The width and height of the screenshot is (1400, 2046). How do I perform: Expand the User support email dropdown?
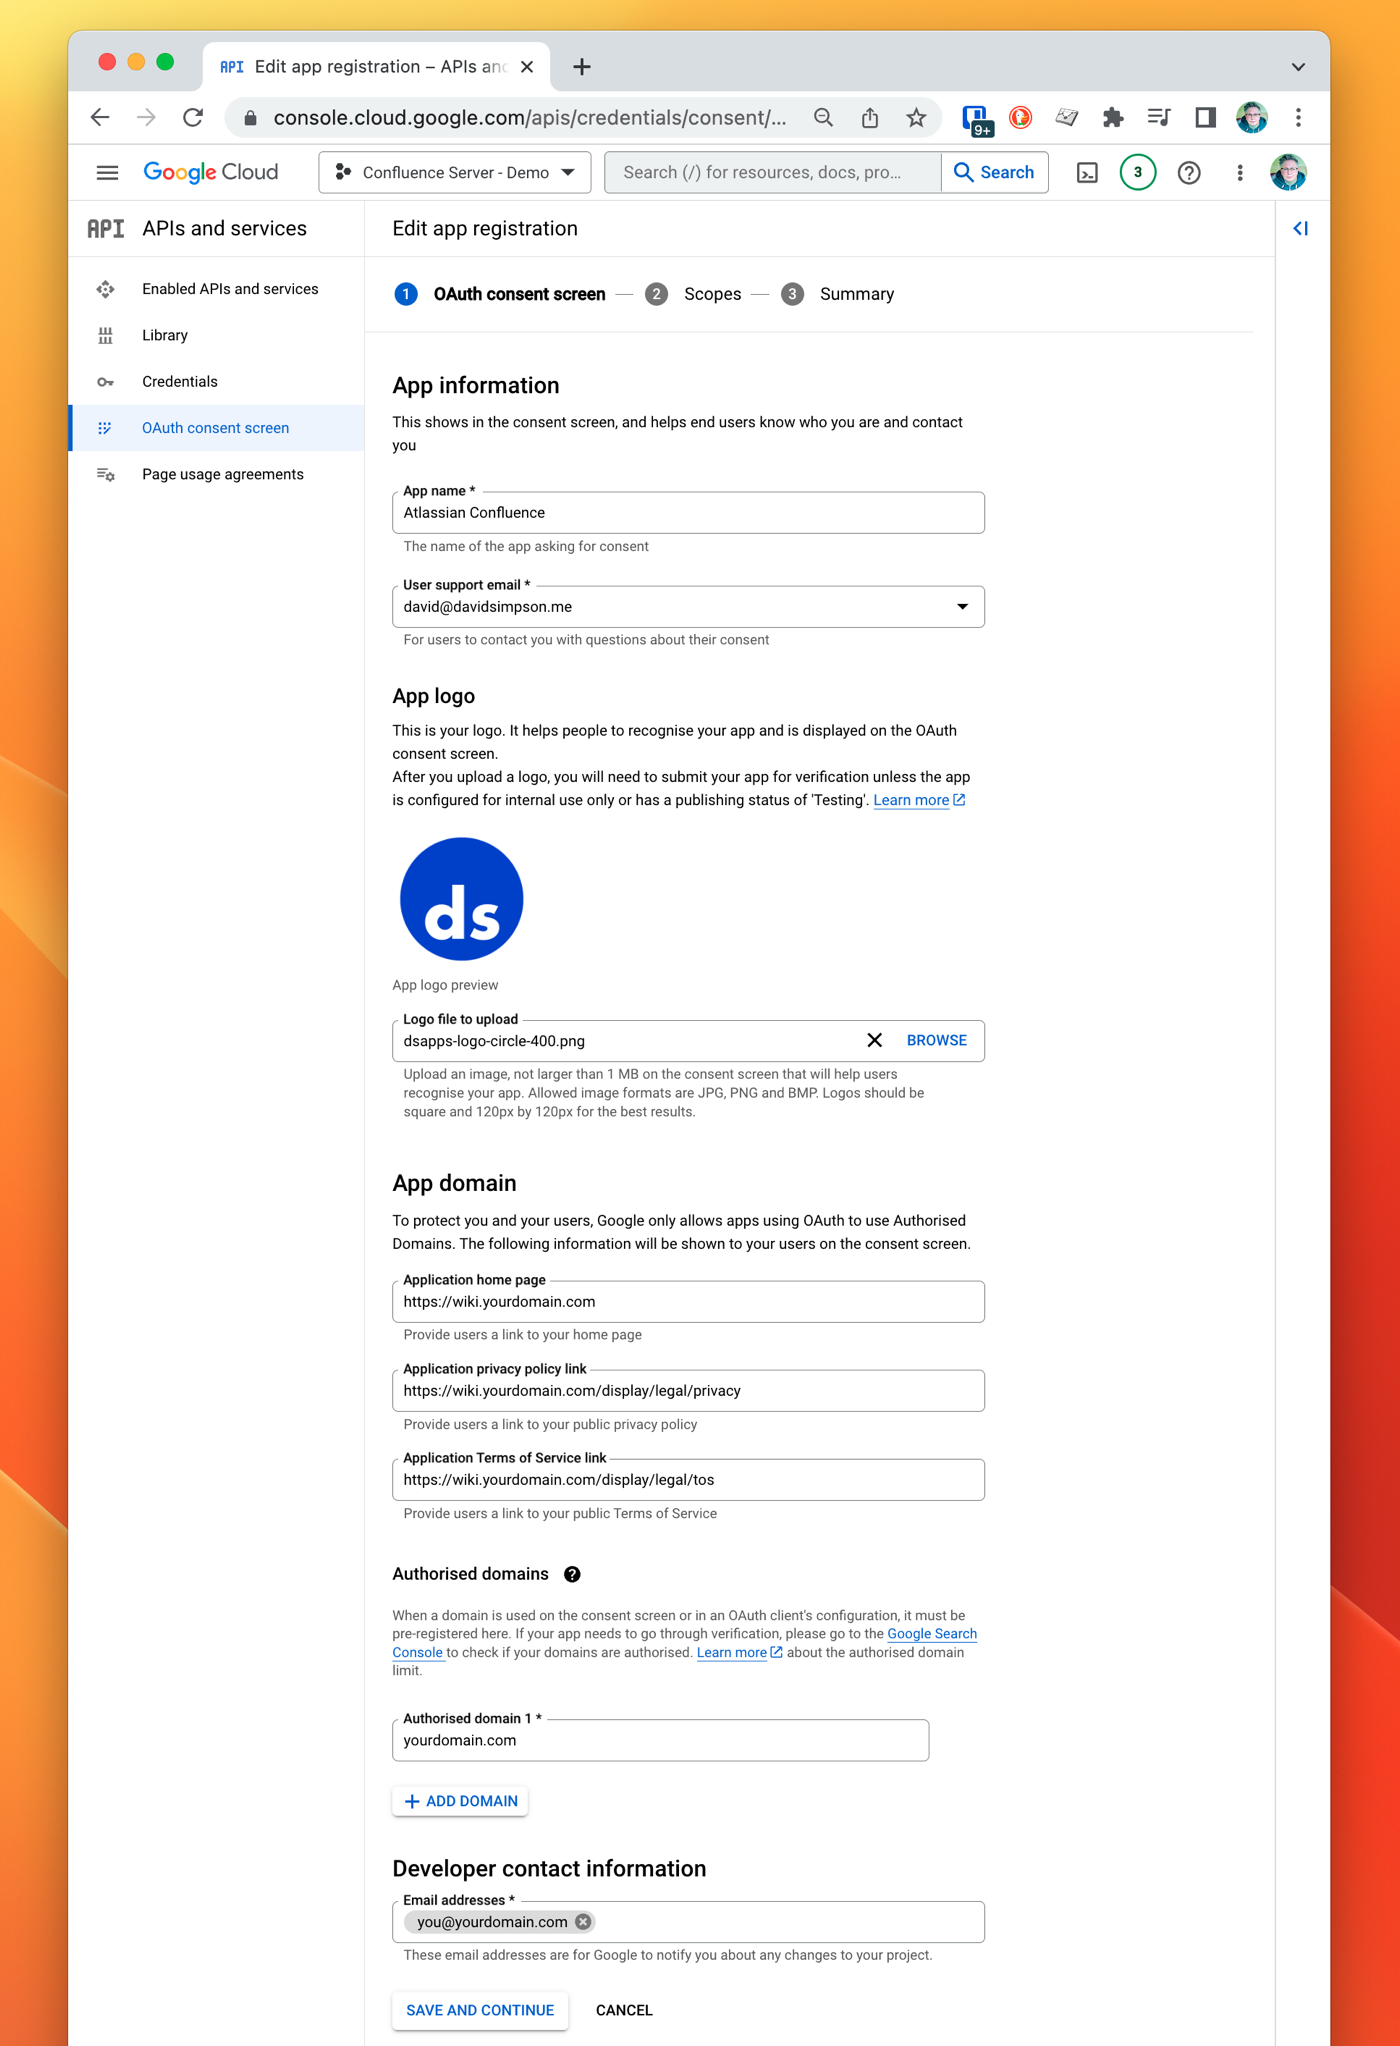(961, 607)
